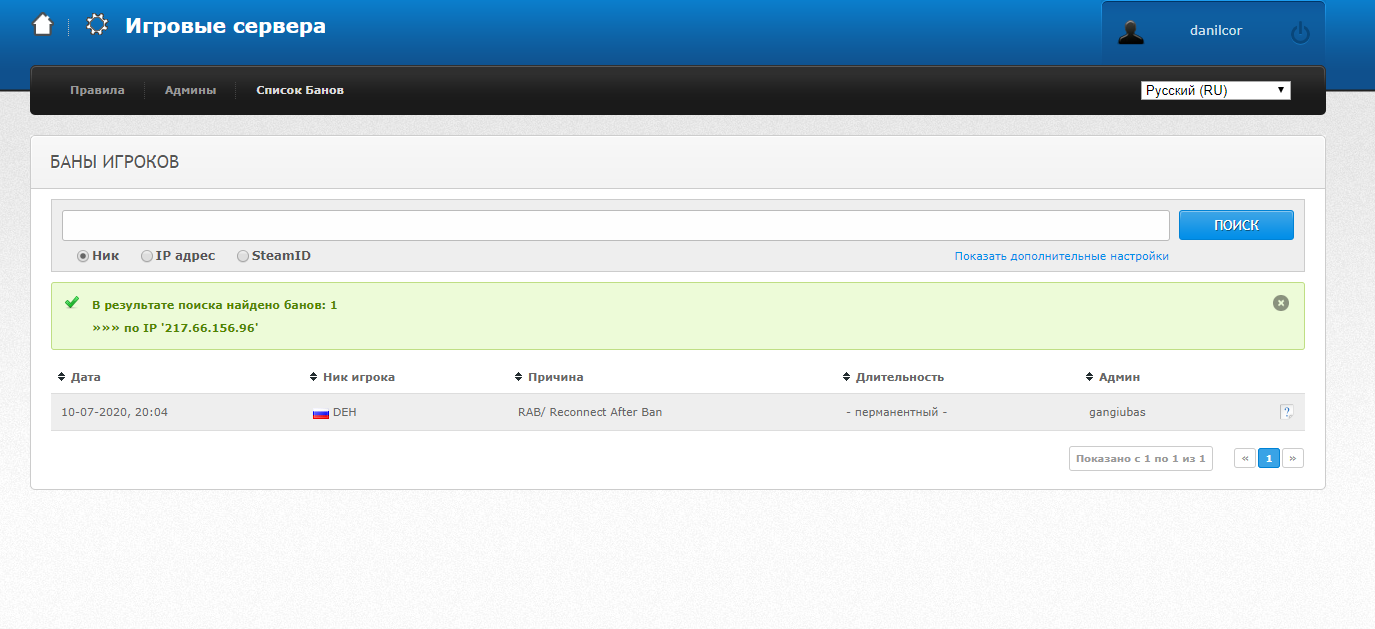Click the green checkmark icon in notice

click(x=72, y=302)
